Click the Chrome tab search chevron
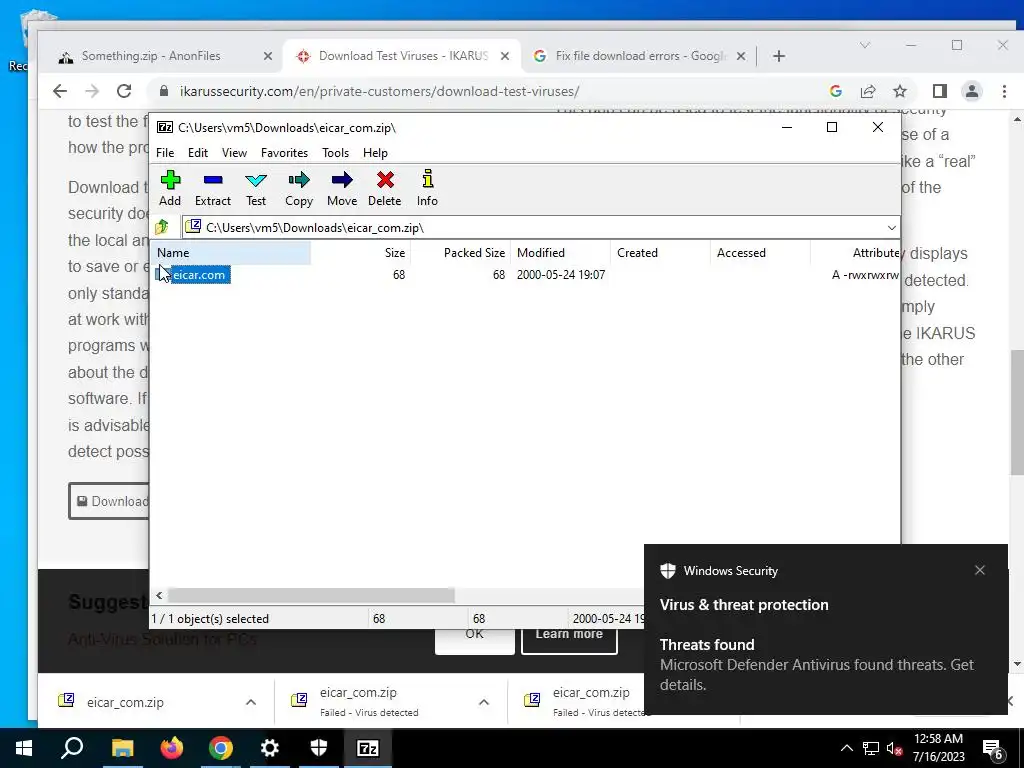The width and height of the screenshot is (1024, 768). pos(865,45)
